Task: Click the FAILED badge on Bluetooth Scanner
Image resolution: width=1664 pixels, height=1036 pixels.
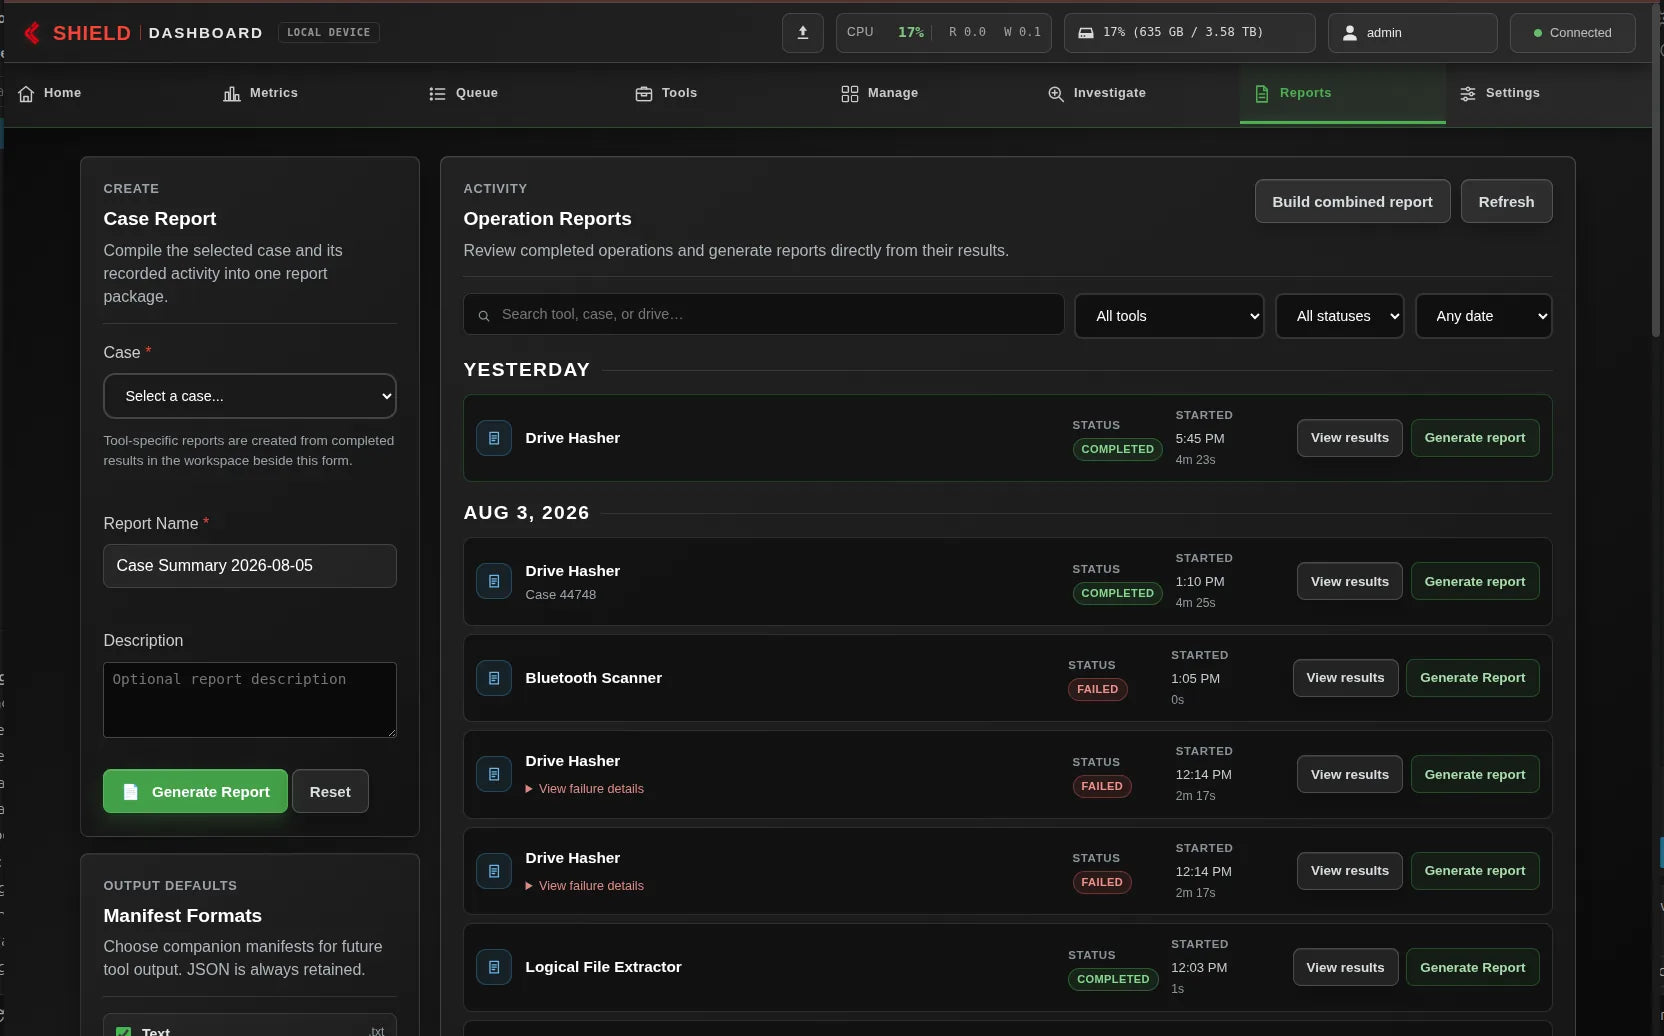Action: [1097, 689]
